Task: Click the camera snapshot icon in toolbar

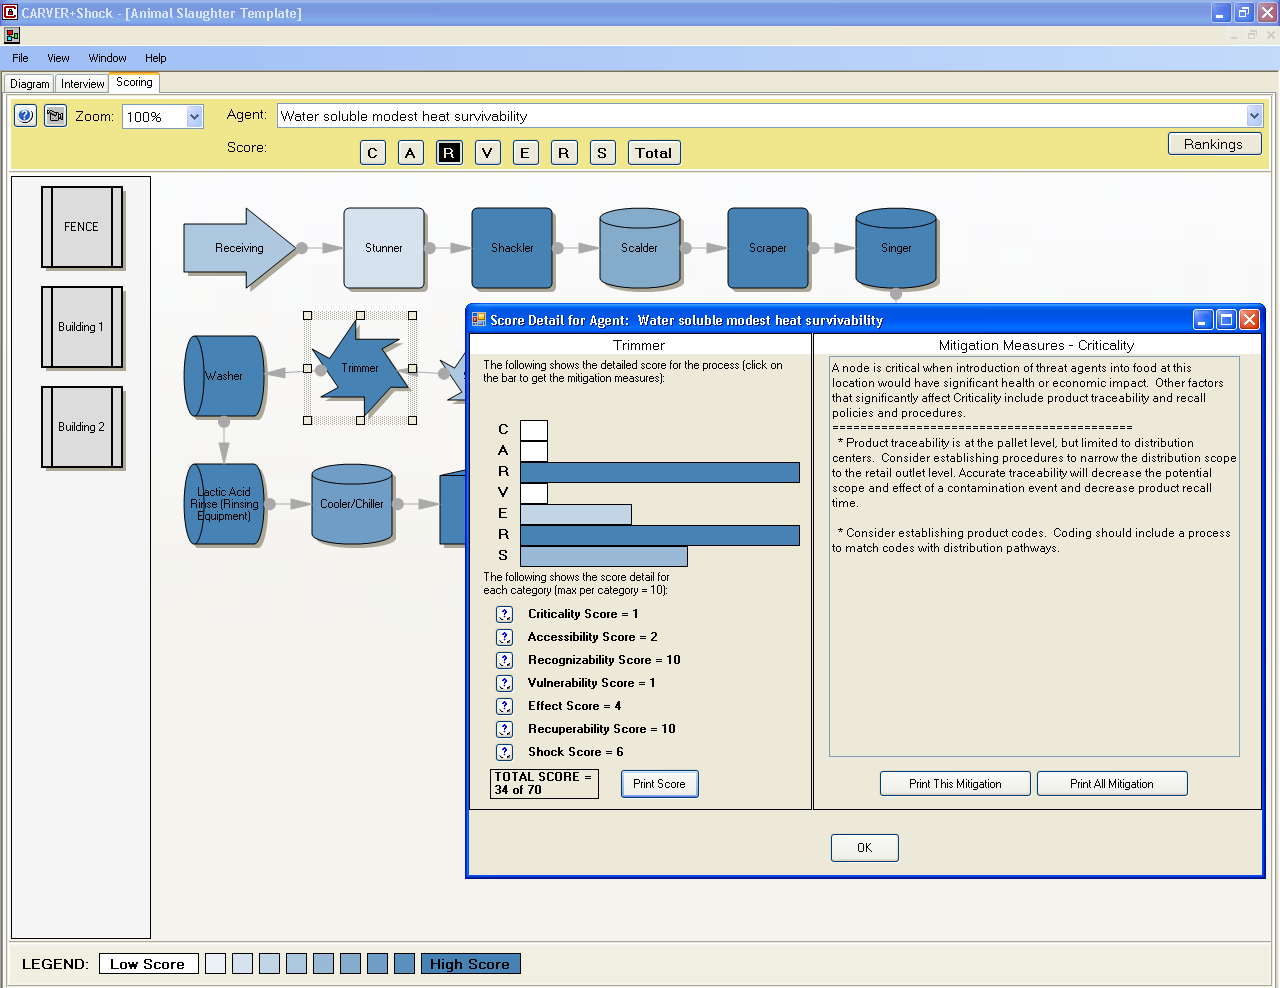Action: (56, 116)
